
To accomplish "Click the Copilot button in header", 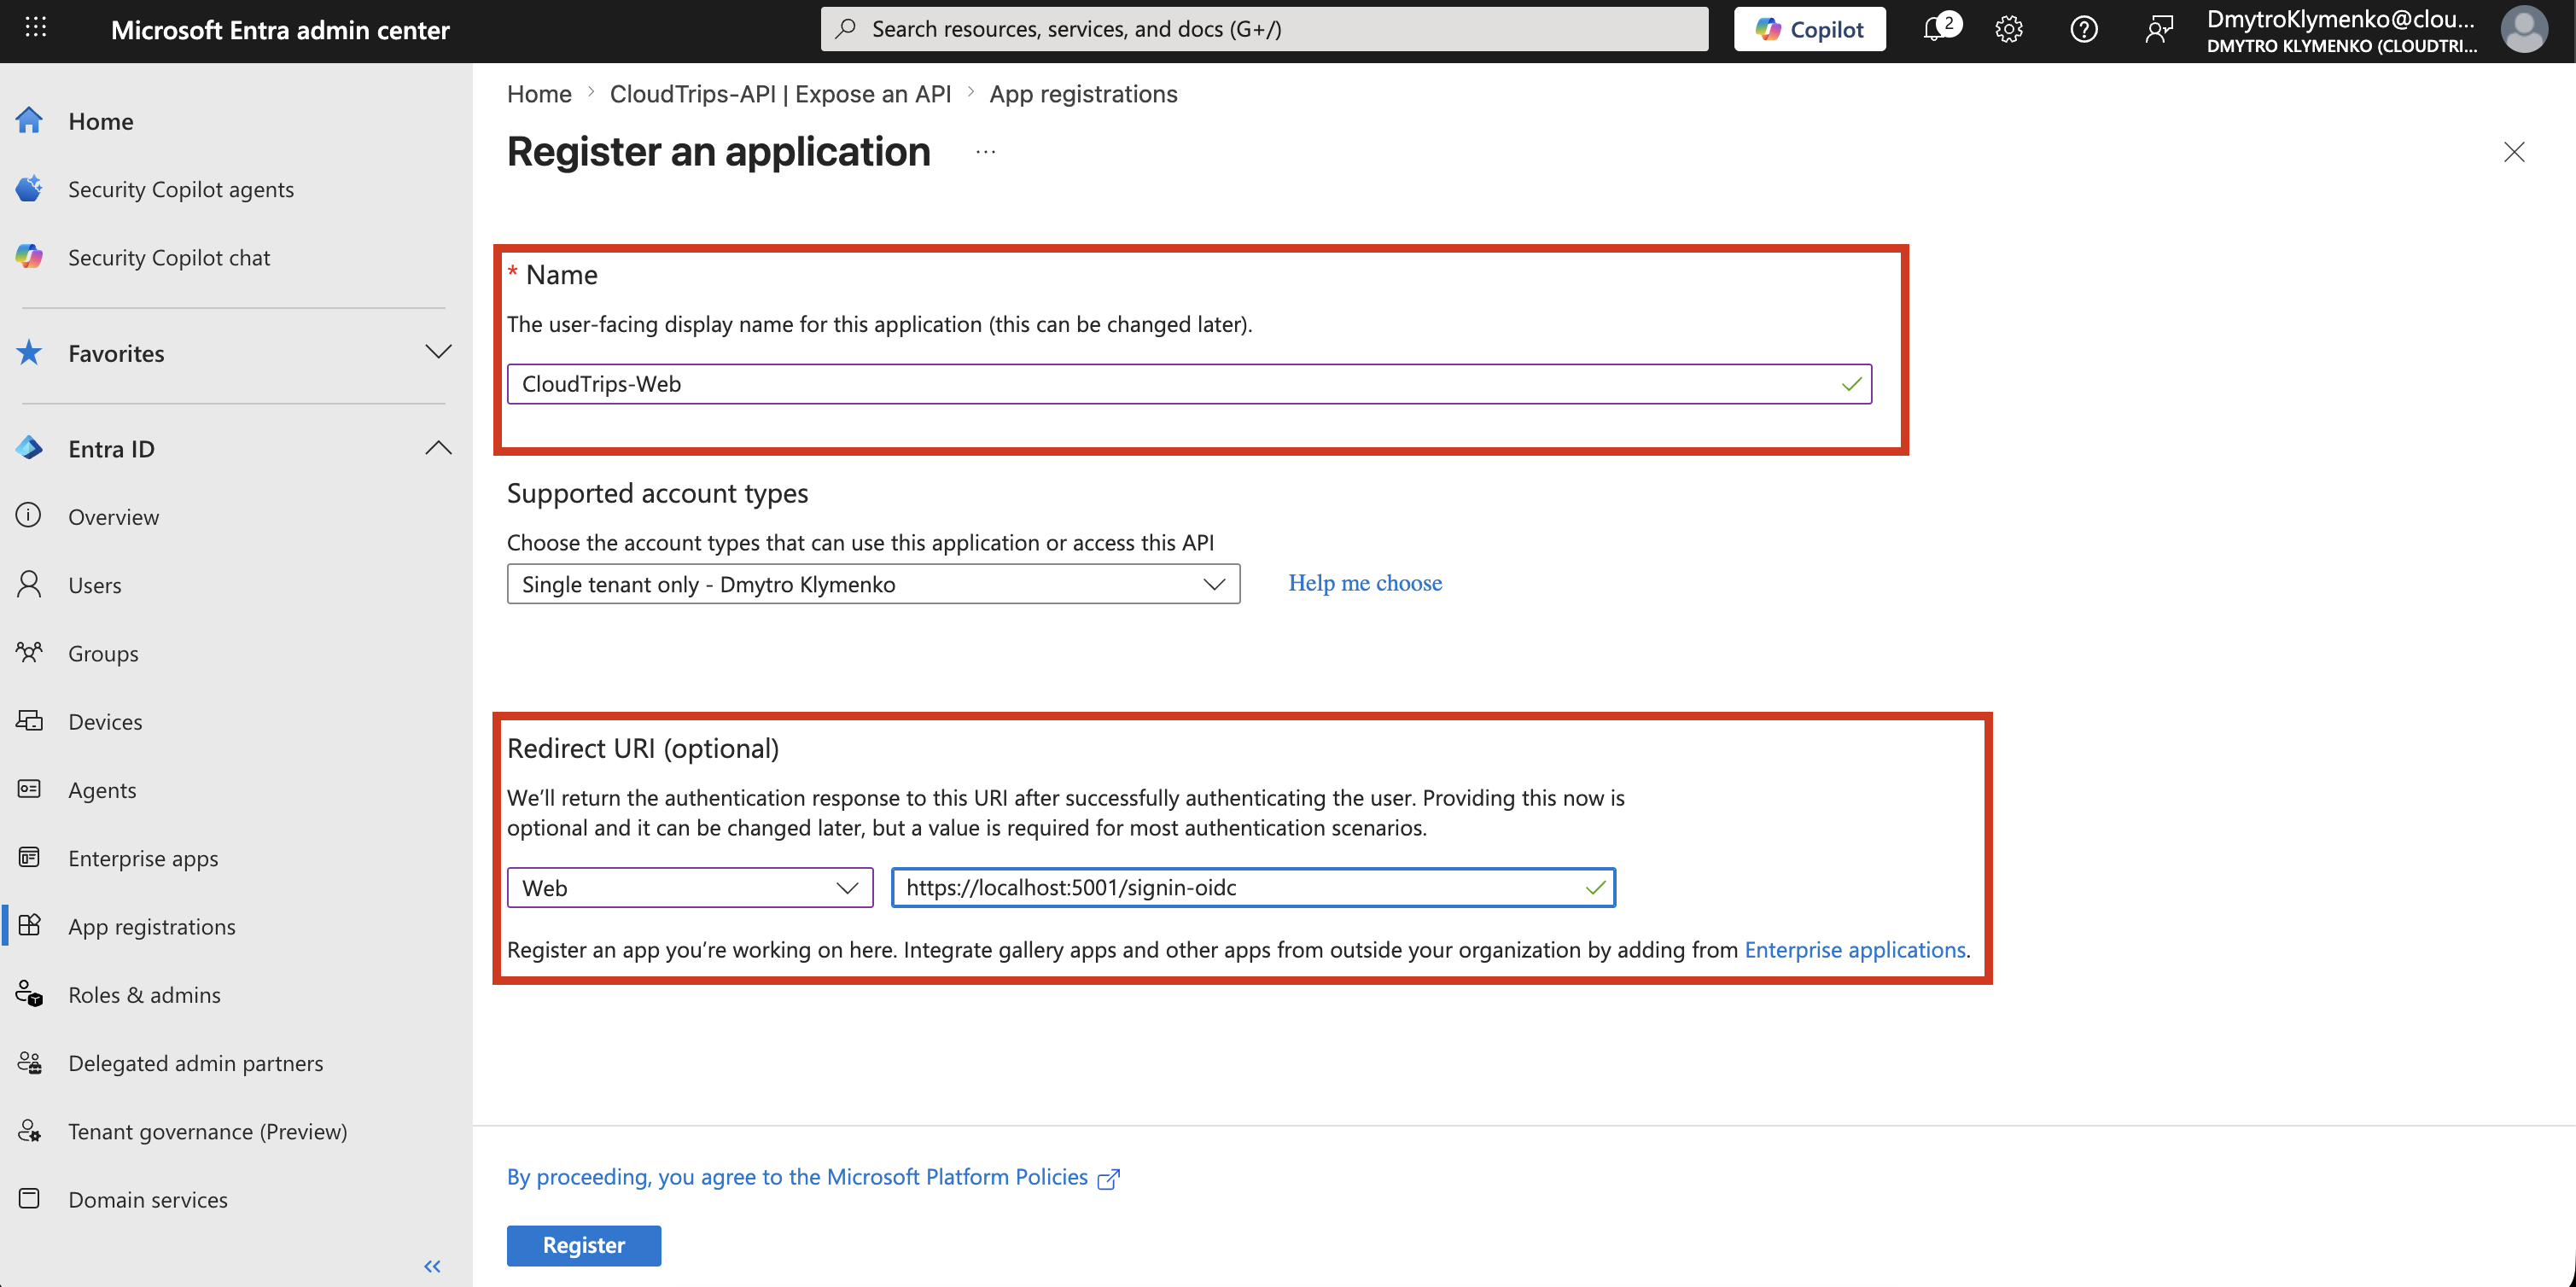I will [x=1809, y=29].
